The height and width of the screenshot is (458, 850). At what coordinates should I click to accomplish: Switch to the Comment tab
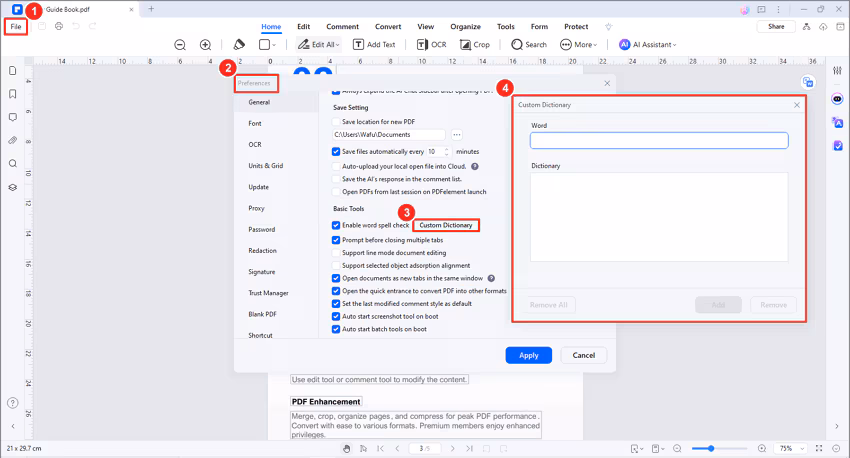click(x=342, y=27)
